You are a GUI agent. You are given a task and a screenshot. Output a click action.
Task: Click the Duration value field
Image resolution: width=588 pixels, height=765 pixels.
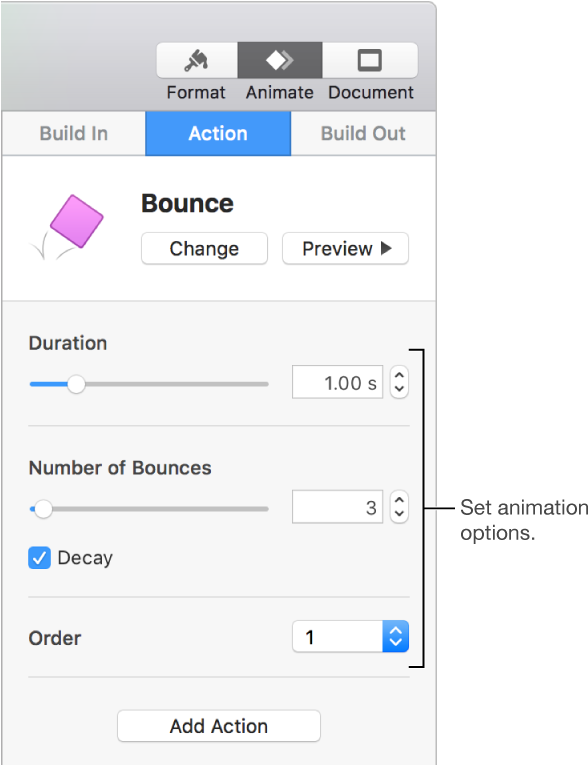pos(337,382)
